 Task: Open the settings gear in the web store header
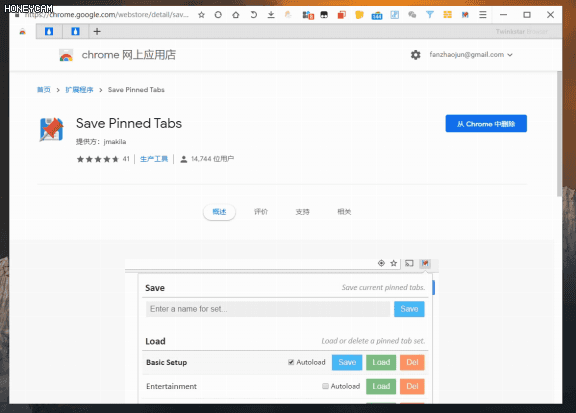(x=415, y=55)
